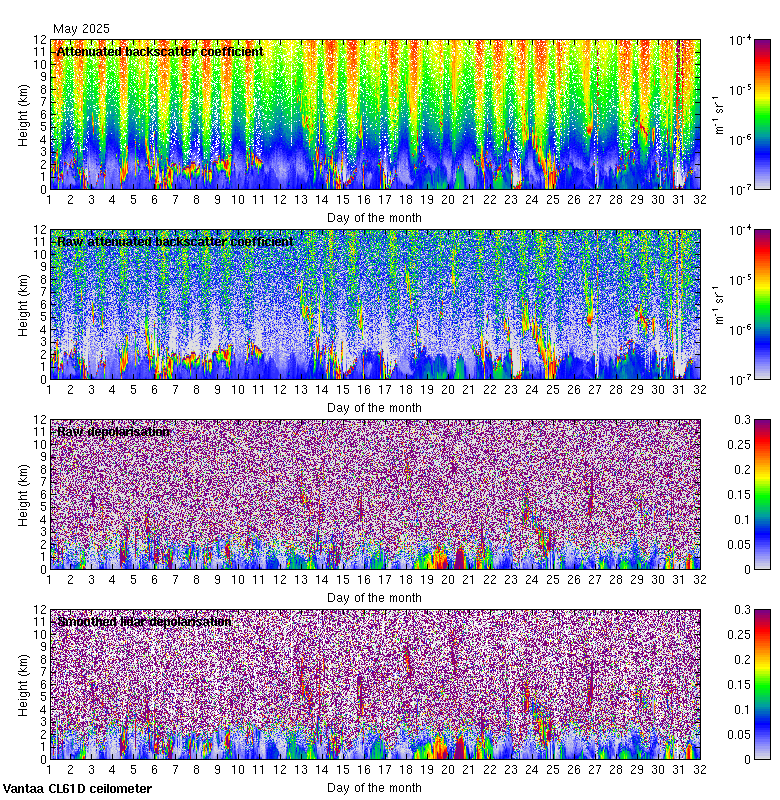Click day 32 tick label under the bottom panel
Image resolution: width=780 pixels, height=800 pixels.
700,770
